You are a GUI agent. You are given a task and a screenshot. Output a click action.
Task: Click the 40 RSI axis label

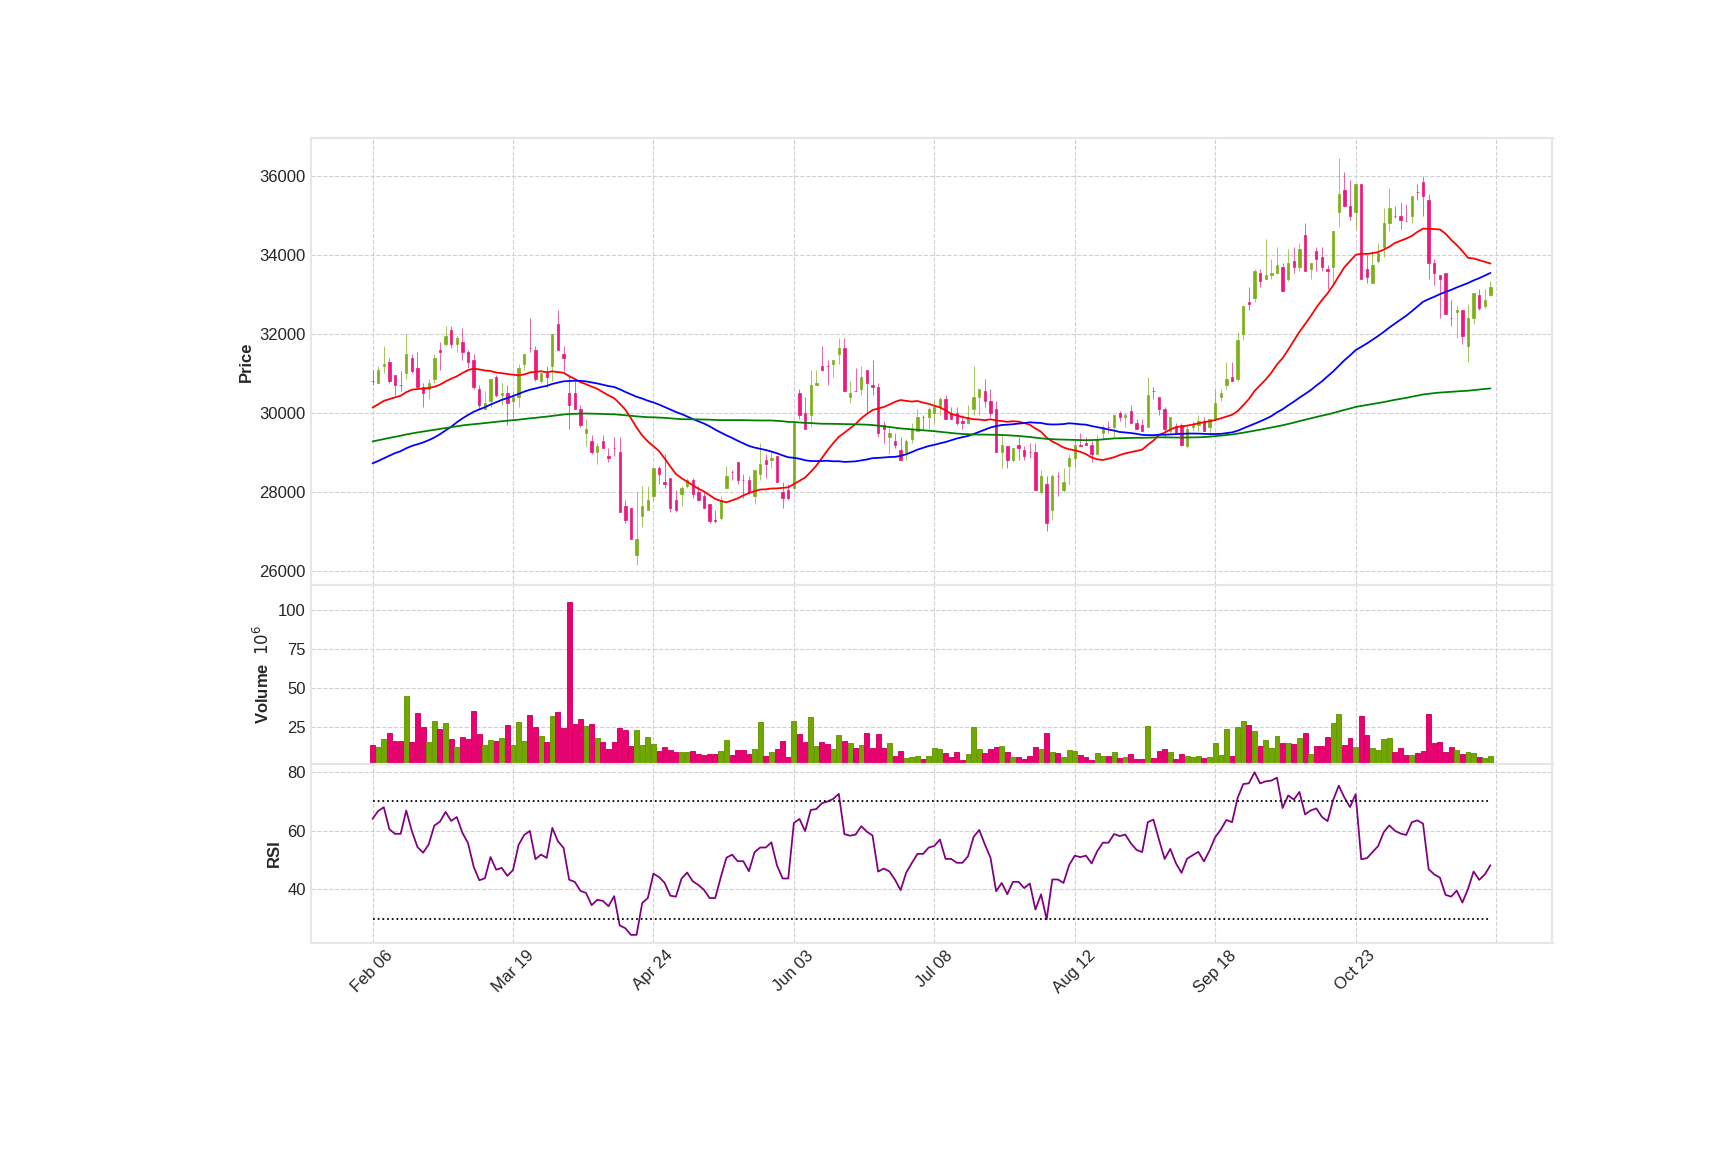click(296, 890)
